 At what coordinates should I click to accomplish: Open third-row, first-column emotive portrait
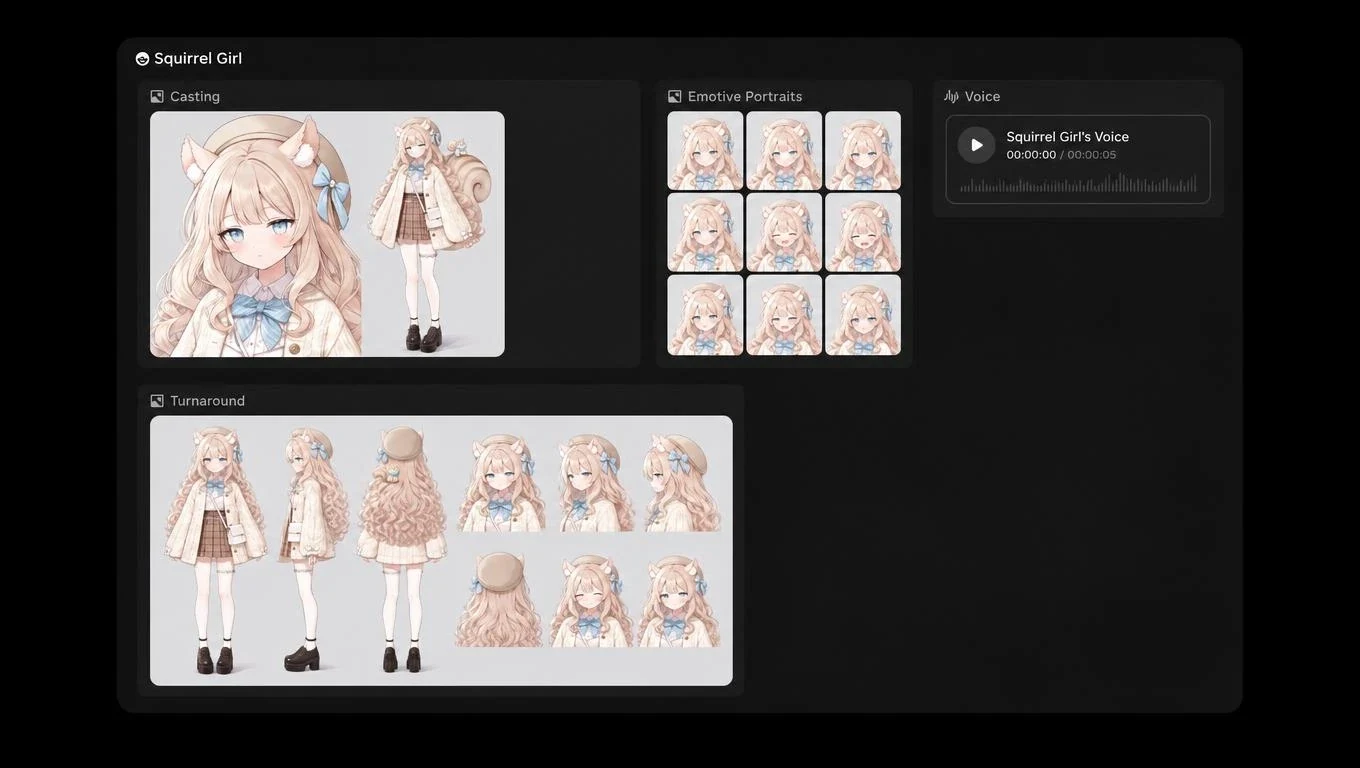click(705, 315)
